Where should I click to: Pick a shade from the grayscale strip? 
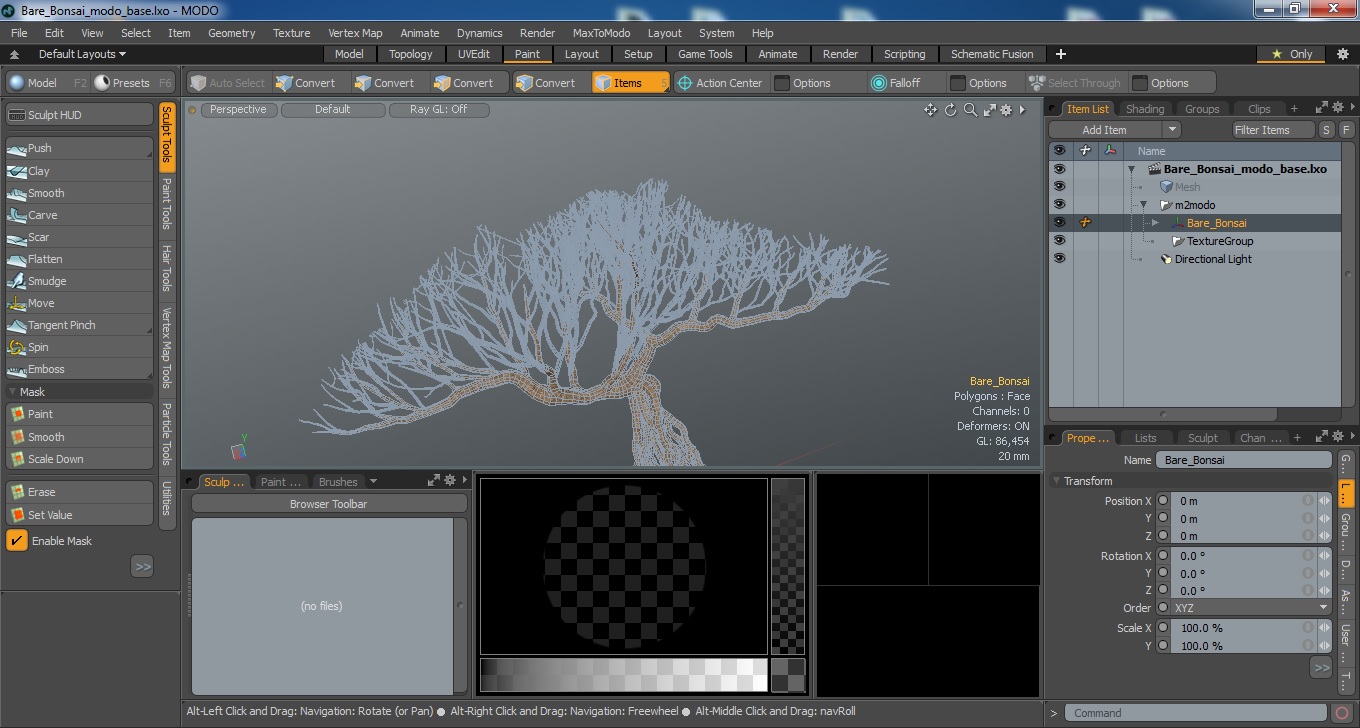tap(623, 675)
